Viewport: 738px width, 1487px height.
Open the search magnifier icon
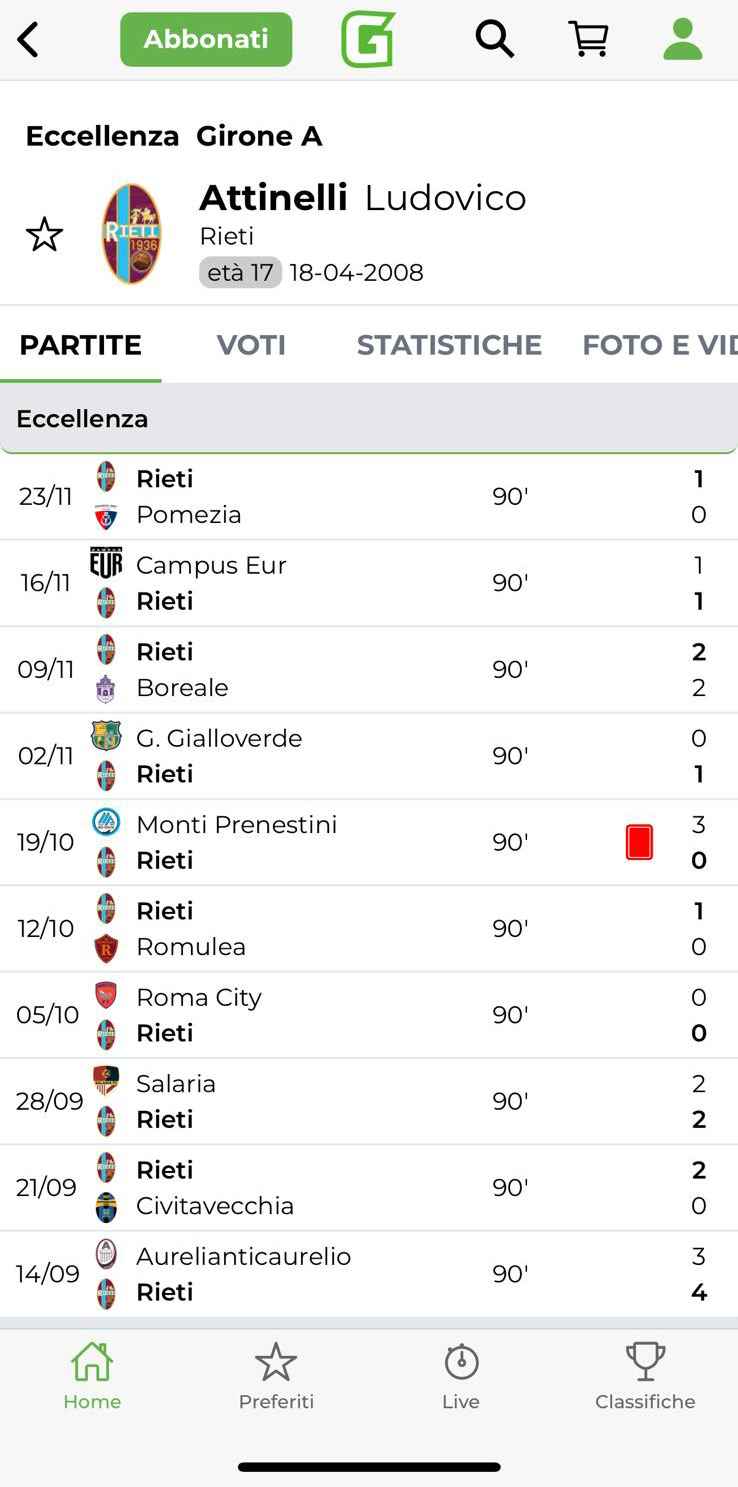click(x=494, y=40)
